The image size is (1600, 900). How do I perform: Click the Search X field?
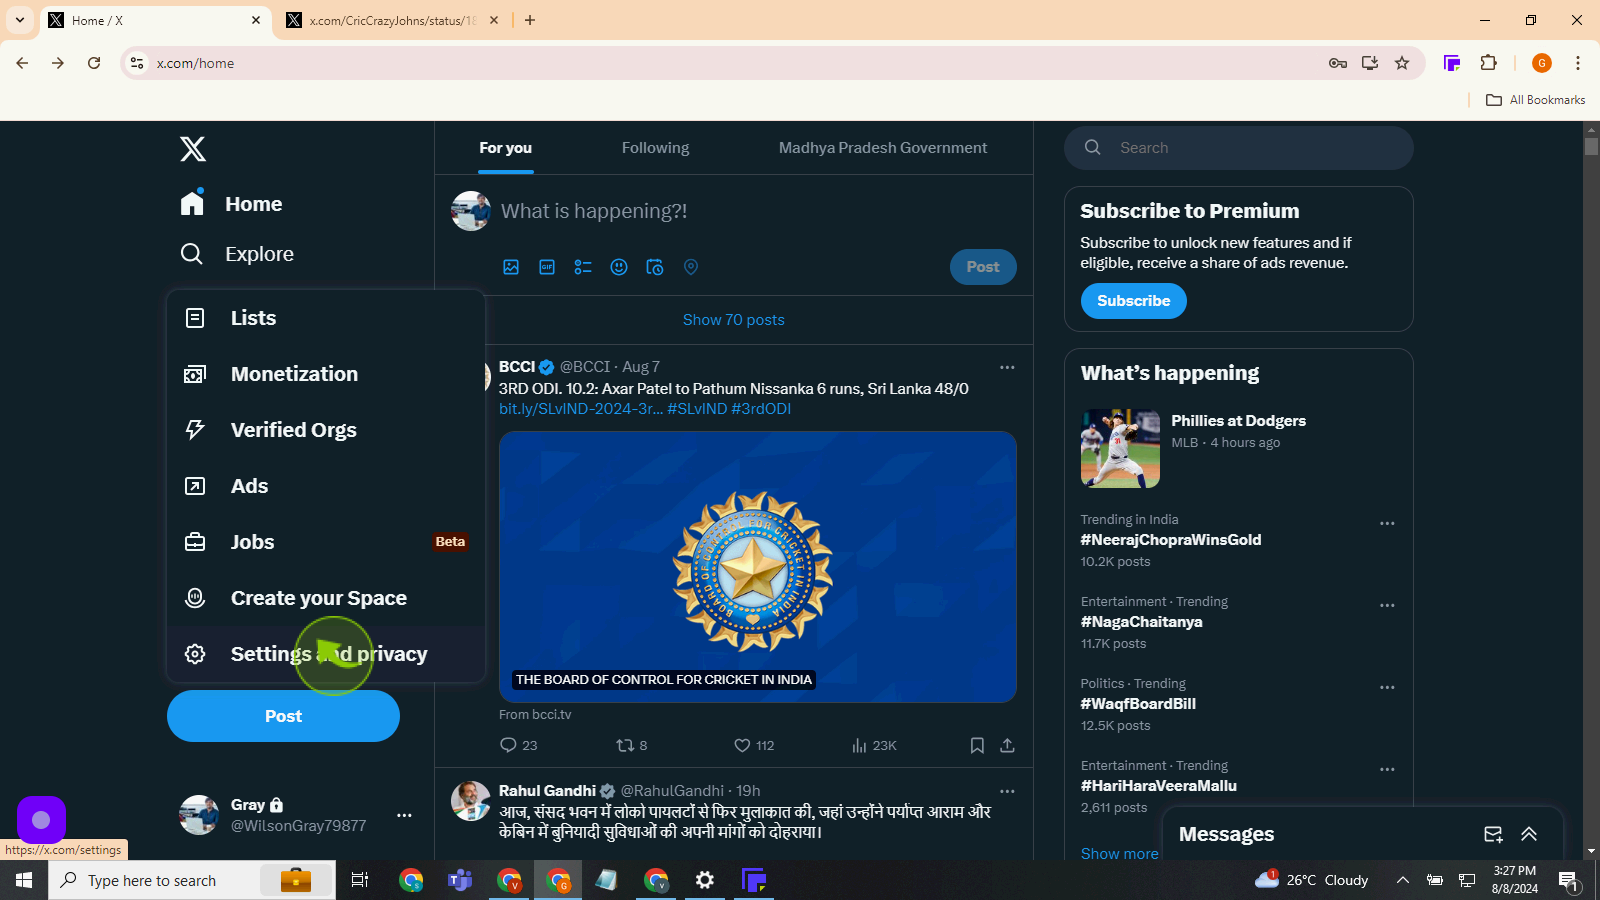[1239, 148]
